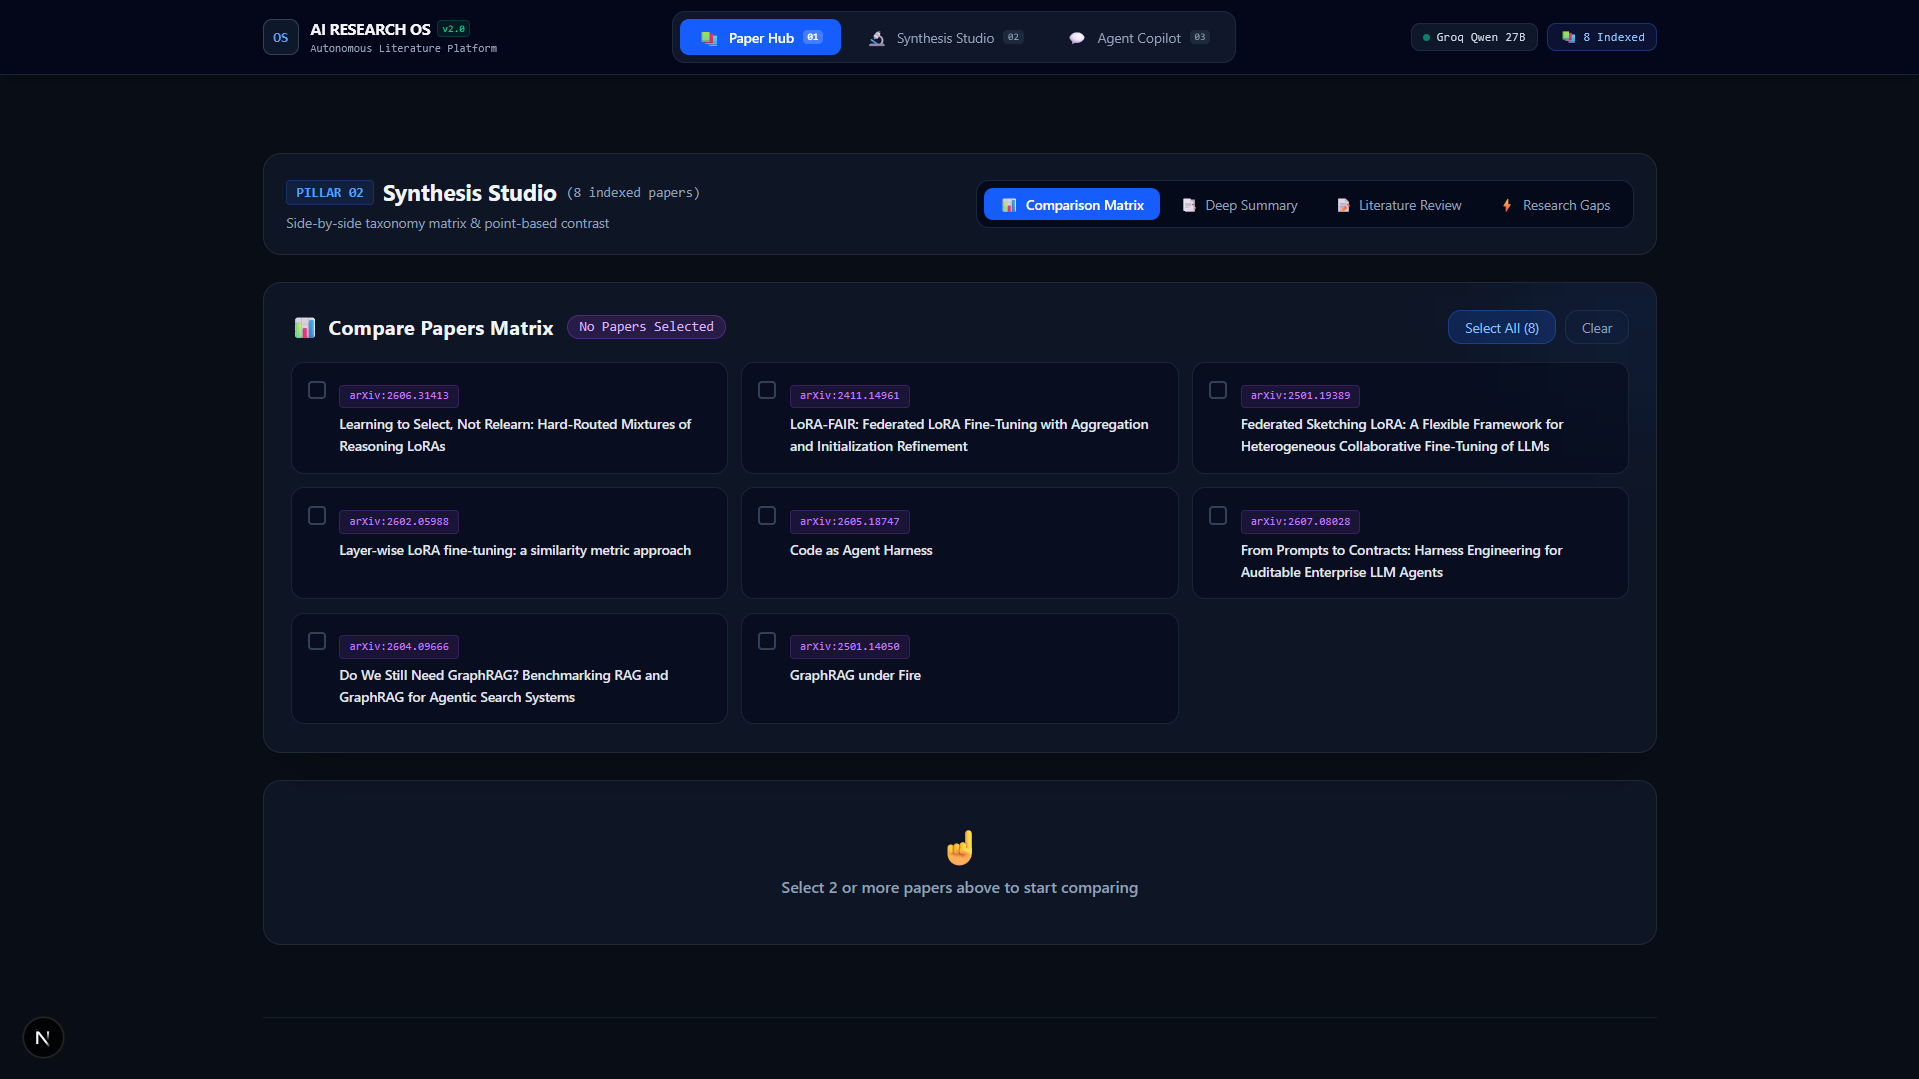The height and width of the screenshot is (1079, 1919).
Task: Click the AI RESEARCH OS title
Action: point(370,30)
